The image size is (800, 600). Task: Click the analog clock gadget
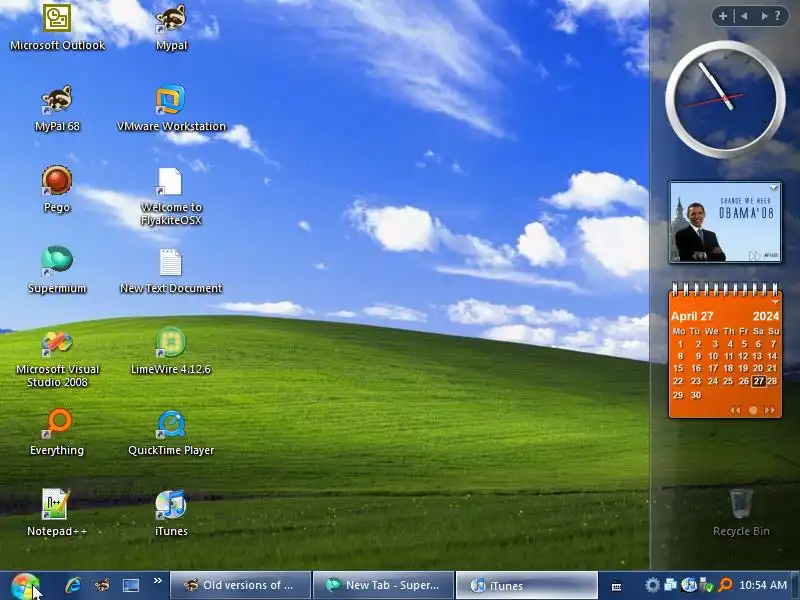tap(726, 99)
